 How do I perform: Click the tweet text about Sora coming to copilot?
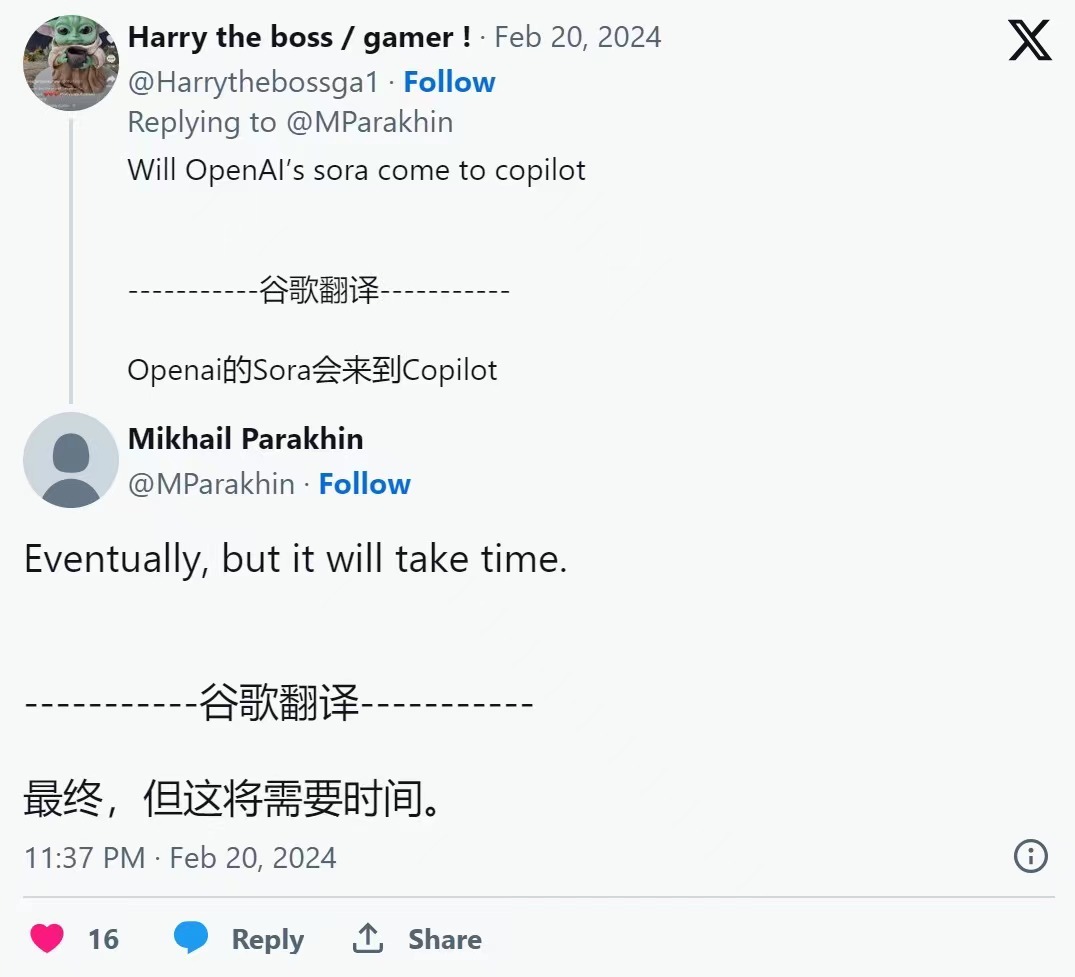pos(356,170)
